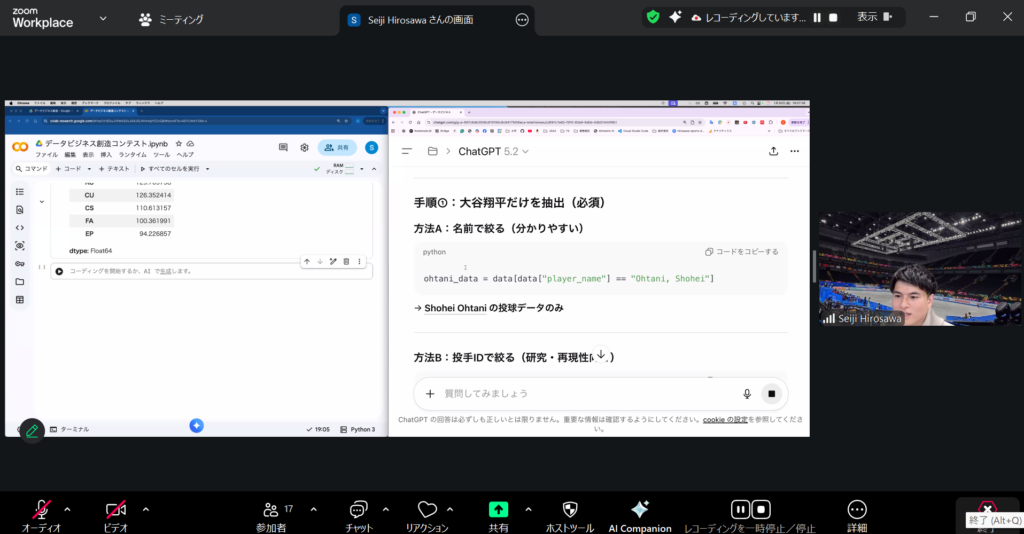Open ホストツール host tools shield icon
This screenshot has height=534, width=1024.
pos(570,509)
